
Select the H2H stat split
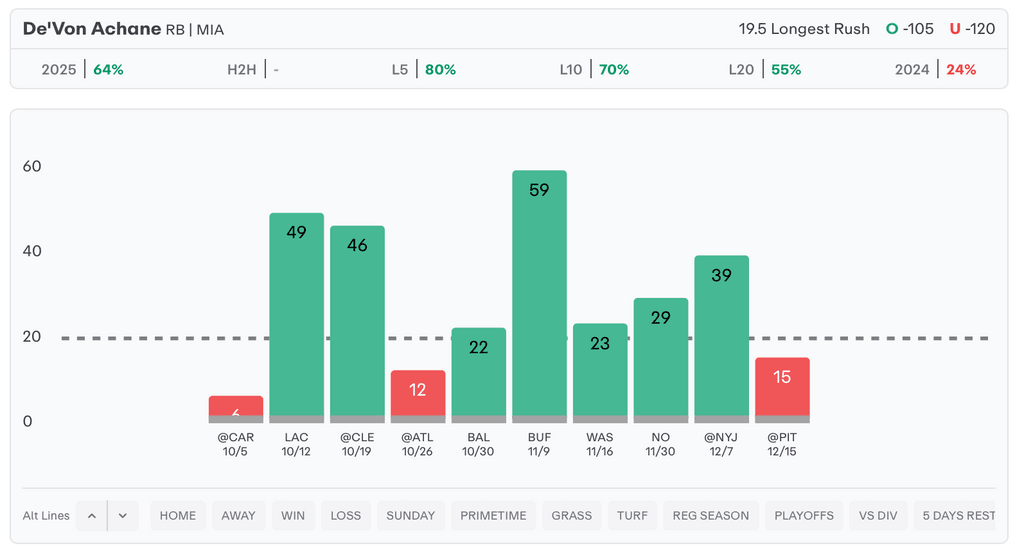(253, 70)
